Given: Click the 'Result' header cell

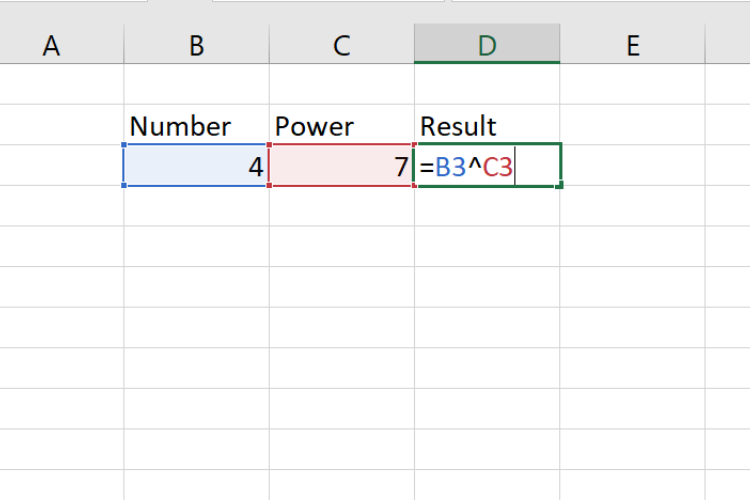Looking at the screenshot, I should coord(487,125).
